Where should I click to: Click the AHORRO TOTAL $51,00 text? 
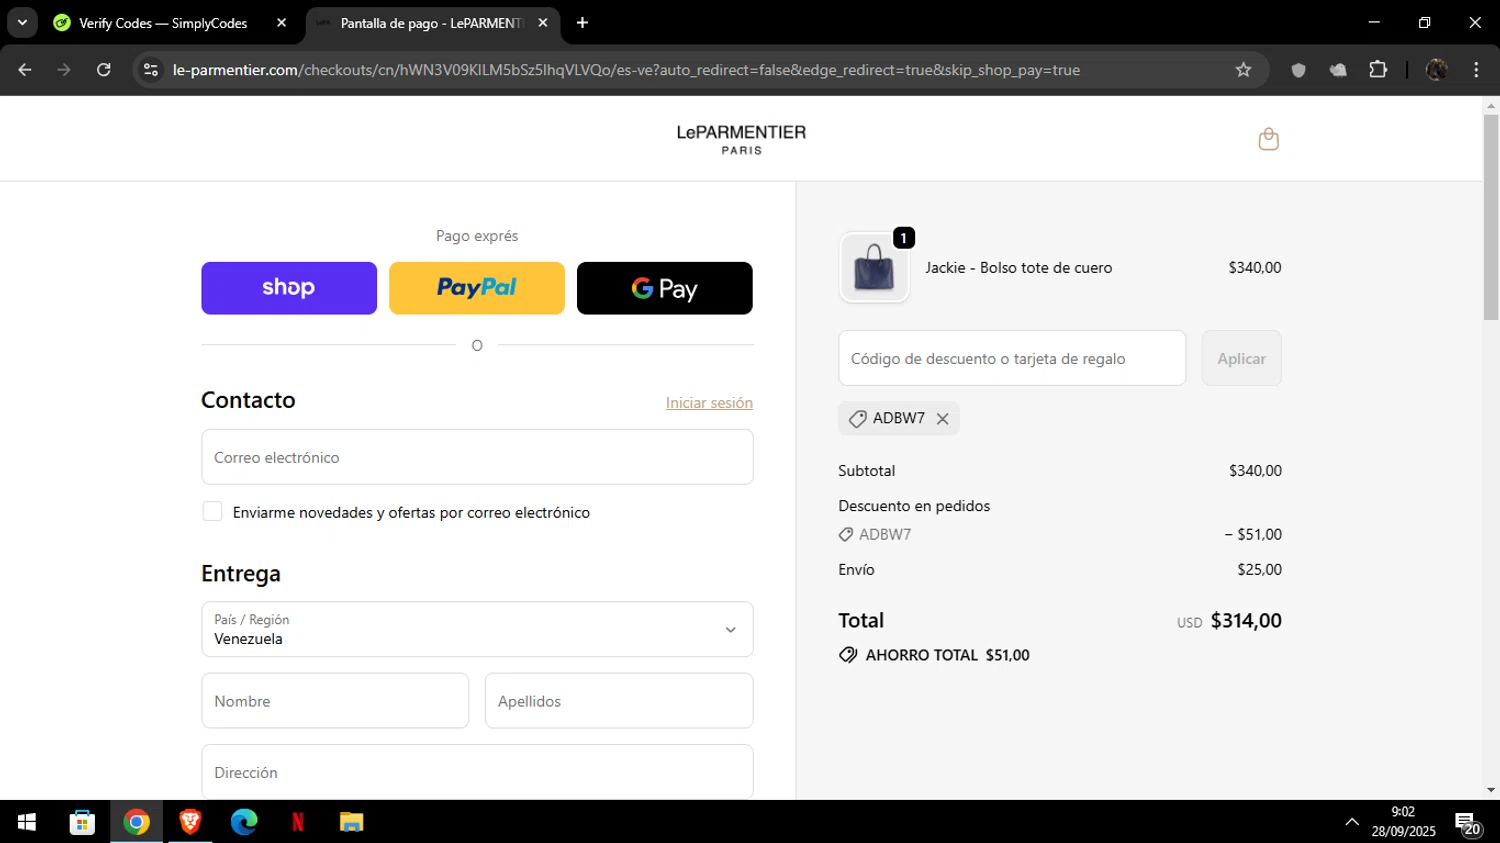tap(947, 655)
